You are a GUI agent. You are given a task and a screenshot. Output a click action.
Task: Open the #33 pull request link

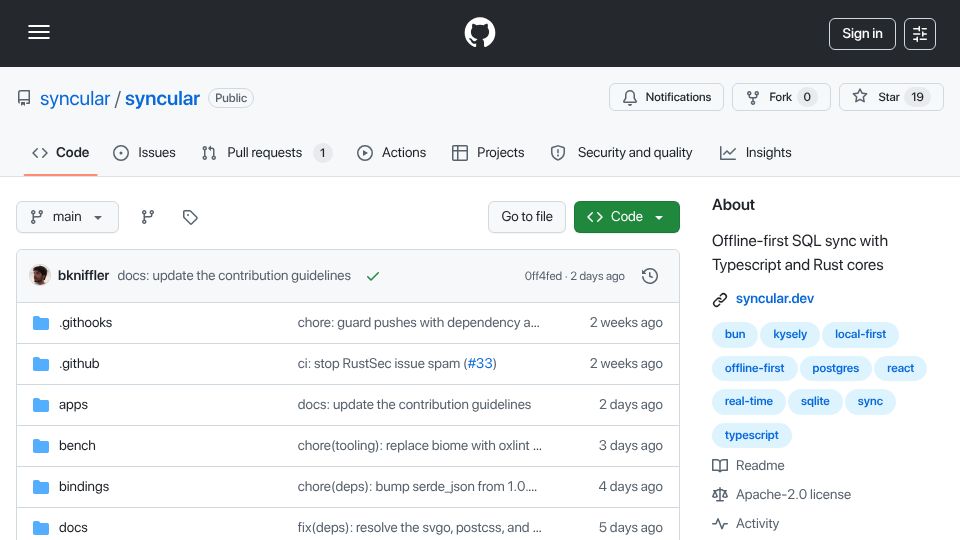pos(480,364)
